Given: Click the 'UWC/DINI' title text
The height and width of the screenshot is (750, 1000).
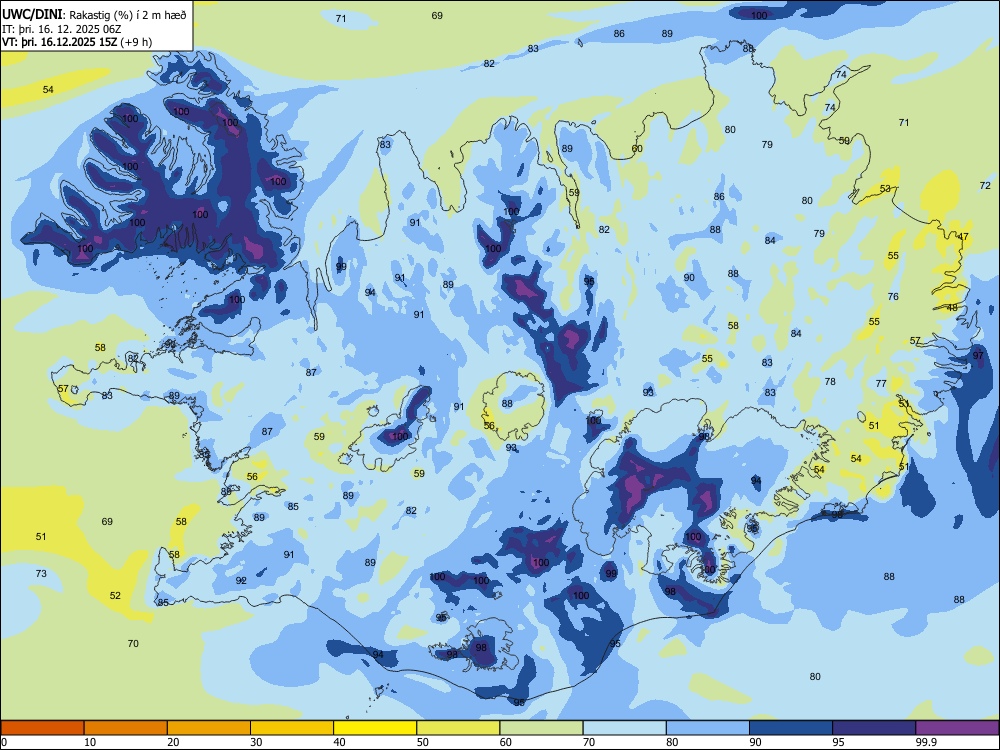Looking at the screenshot, I should 32,15.
